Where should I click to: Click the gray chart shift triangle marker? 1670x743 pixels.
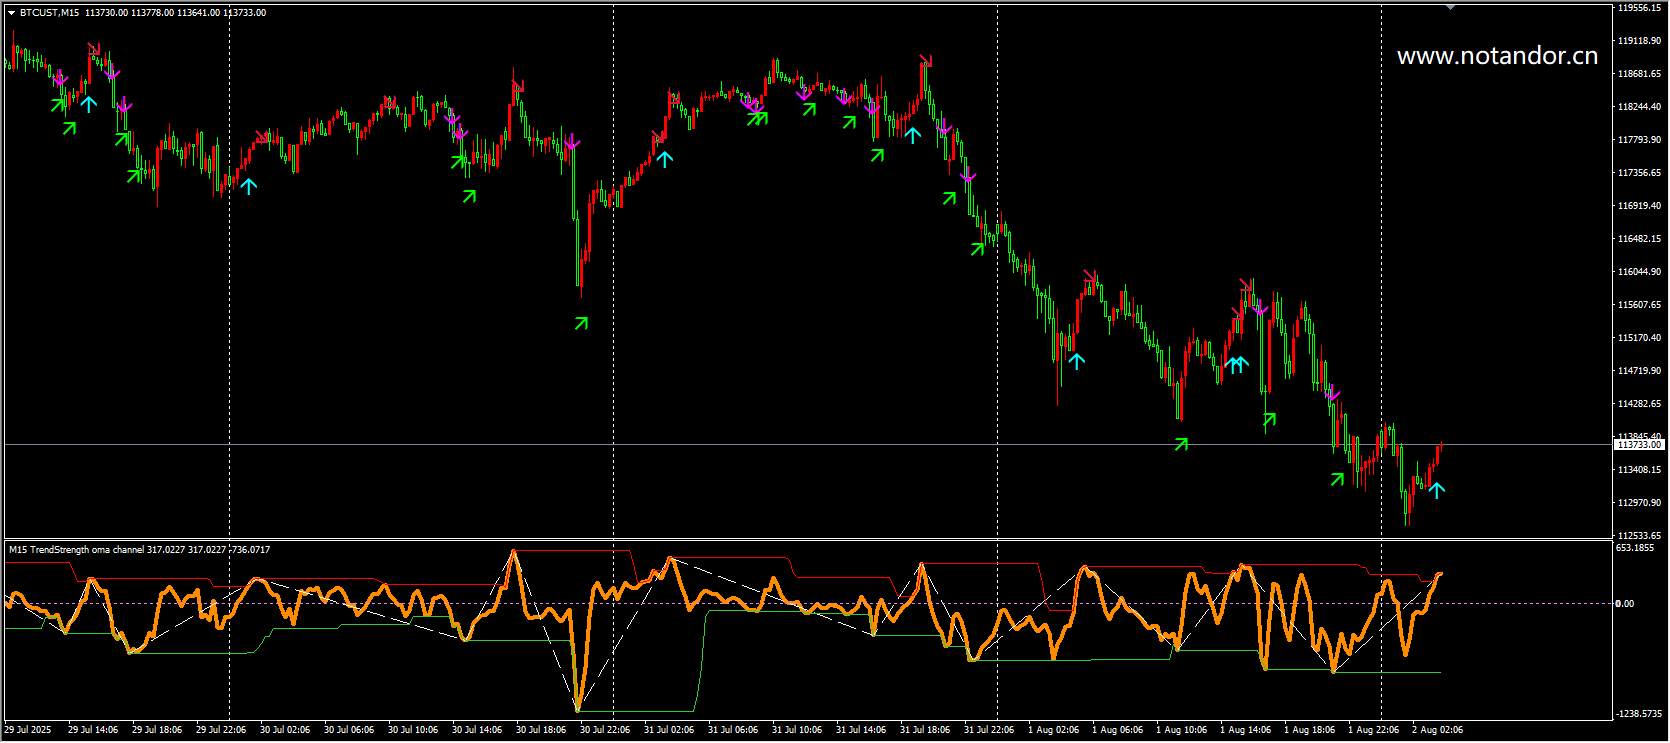click(x=1451, y=8)
